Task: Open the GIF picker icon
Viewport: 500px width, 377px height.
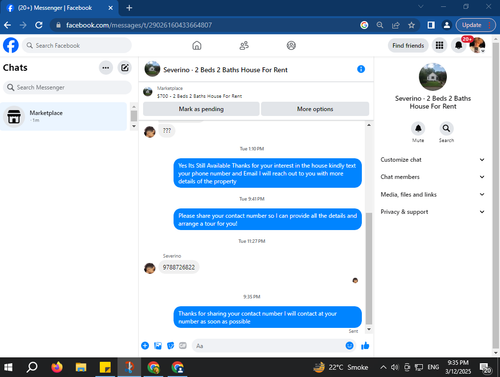Action: [183, 346]
